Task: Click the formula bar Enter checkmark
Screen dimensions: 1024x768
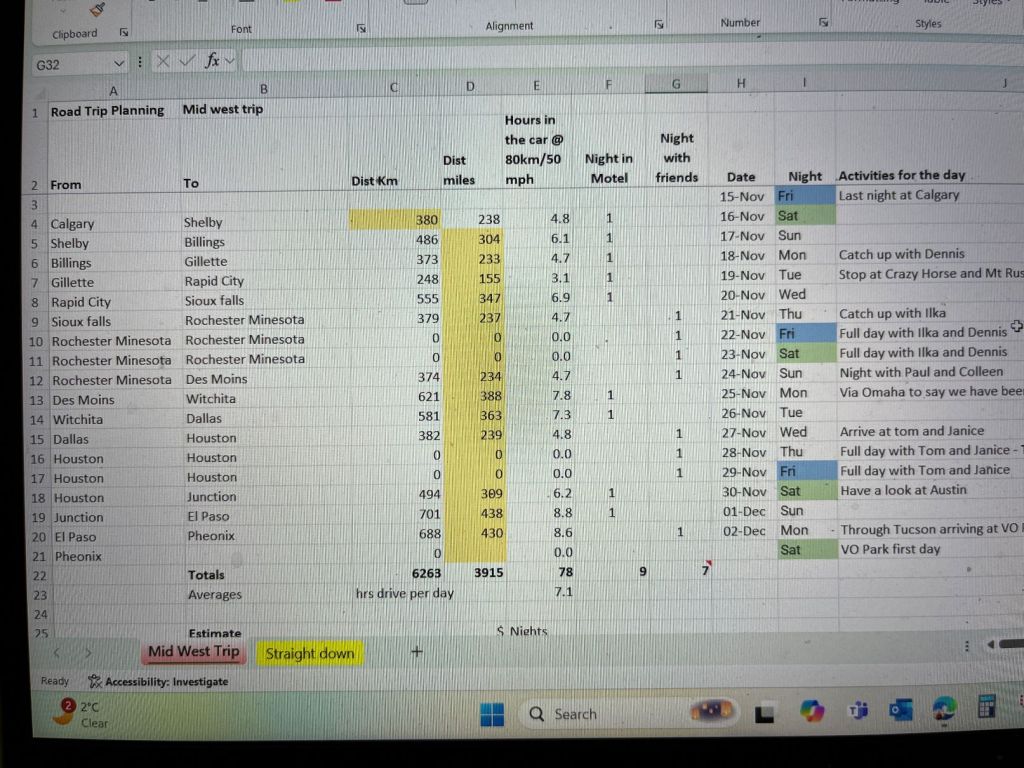Action: tap(185, 62)
